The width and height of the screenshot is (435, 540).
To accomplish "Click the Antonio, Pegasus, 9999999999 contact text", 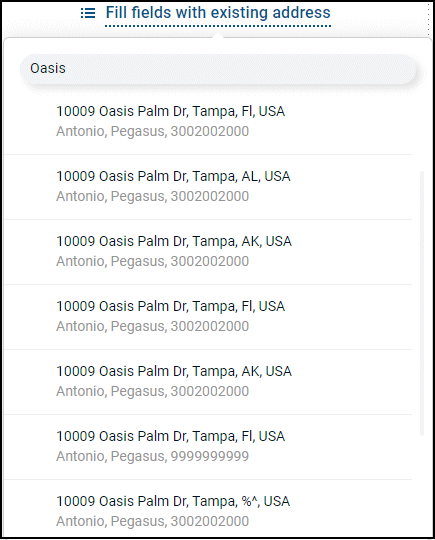I will pos(153,456).
